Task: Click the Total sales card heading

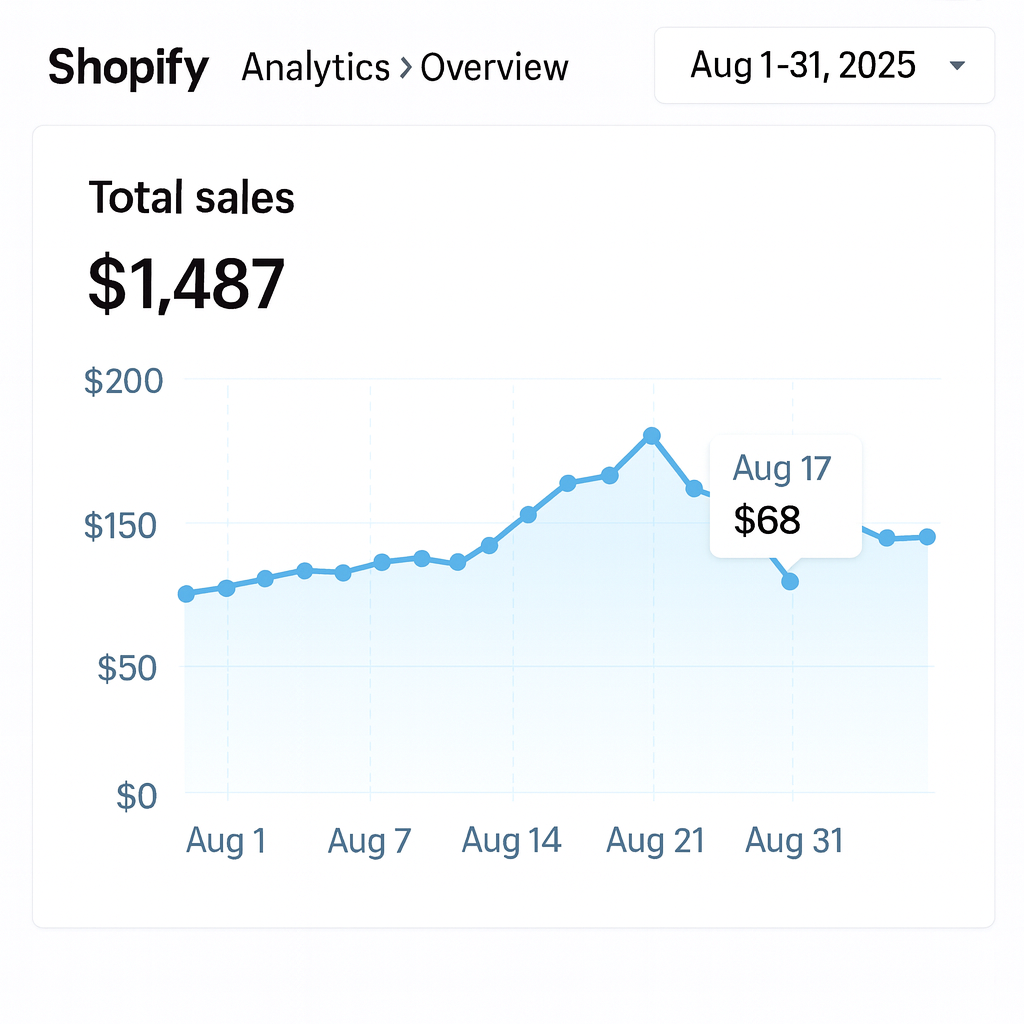Action: pos(191,197)
